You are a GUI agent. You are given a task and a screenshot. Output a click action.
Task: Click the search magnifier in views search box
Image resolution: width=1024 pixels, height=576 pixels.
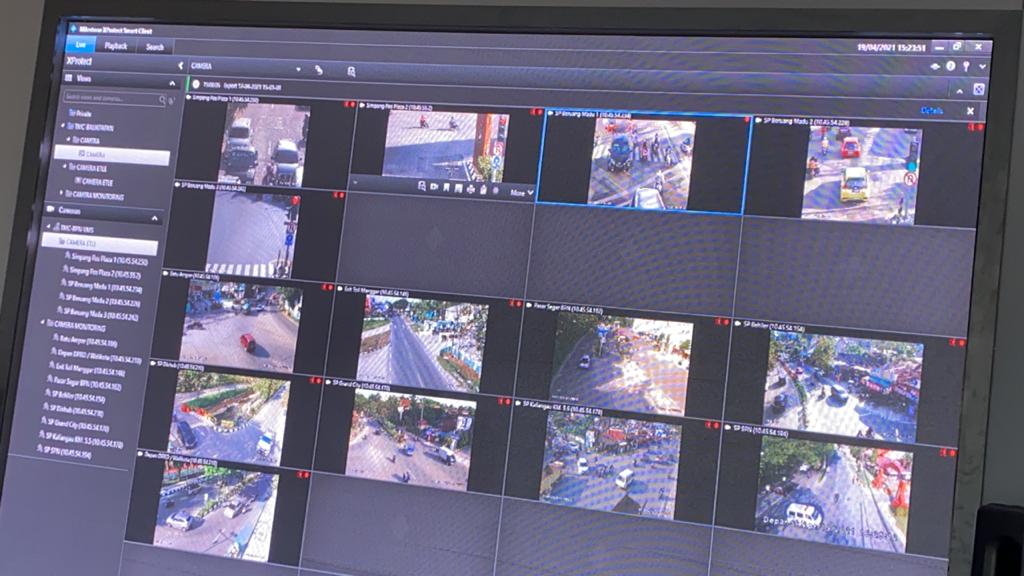coord(161,100)
